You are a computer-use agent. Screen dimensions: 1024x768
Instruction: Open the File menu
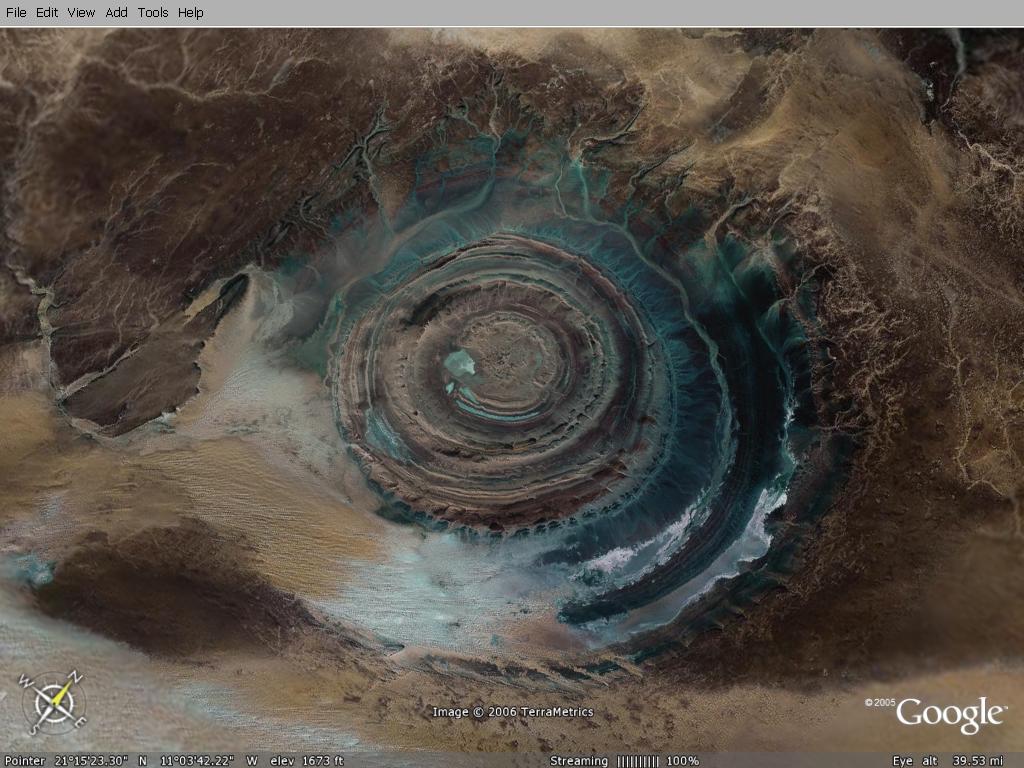[16, 12]
